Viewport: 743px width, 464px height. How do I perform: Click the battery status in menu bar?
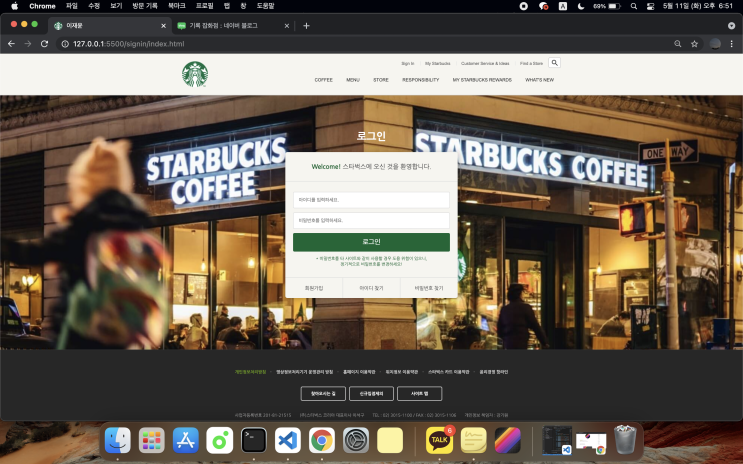tap(607, 6)
